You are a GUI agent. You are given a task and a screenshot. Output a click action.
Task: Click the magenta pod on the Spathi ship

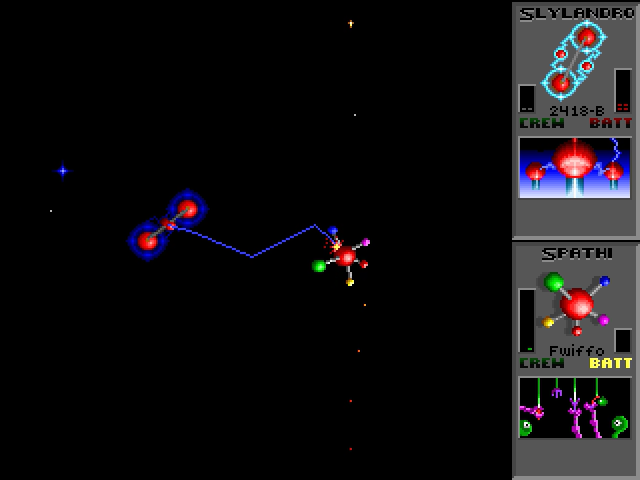click(366, 242)
